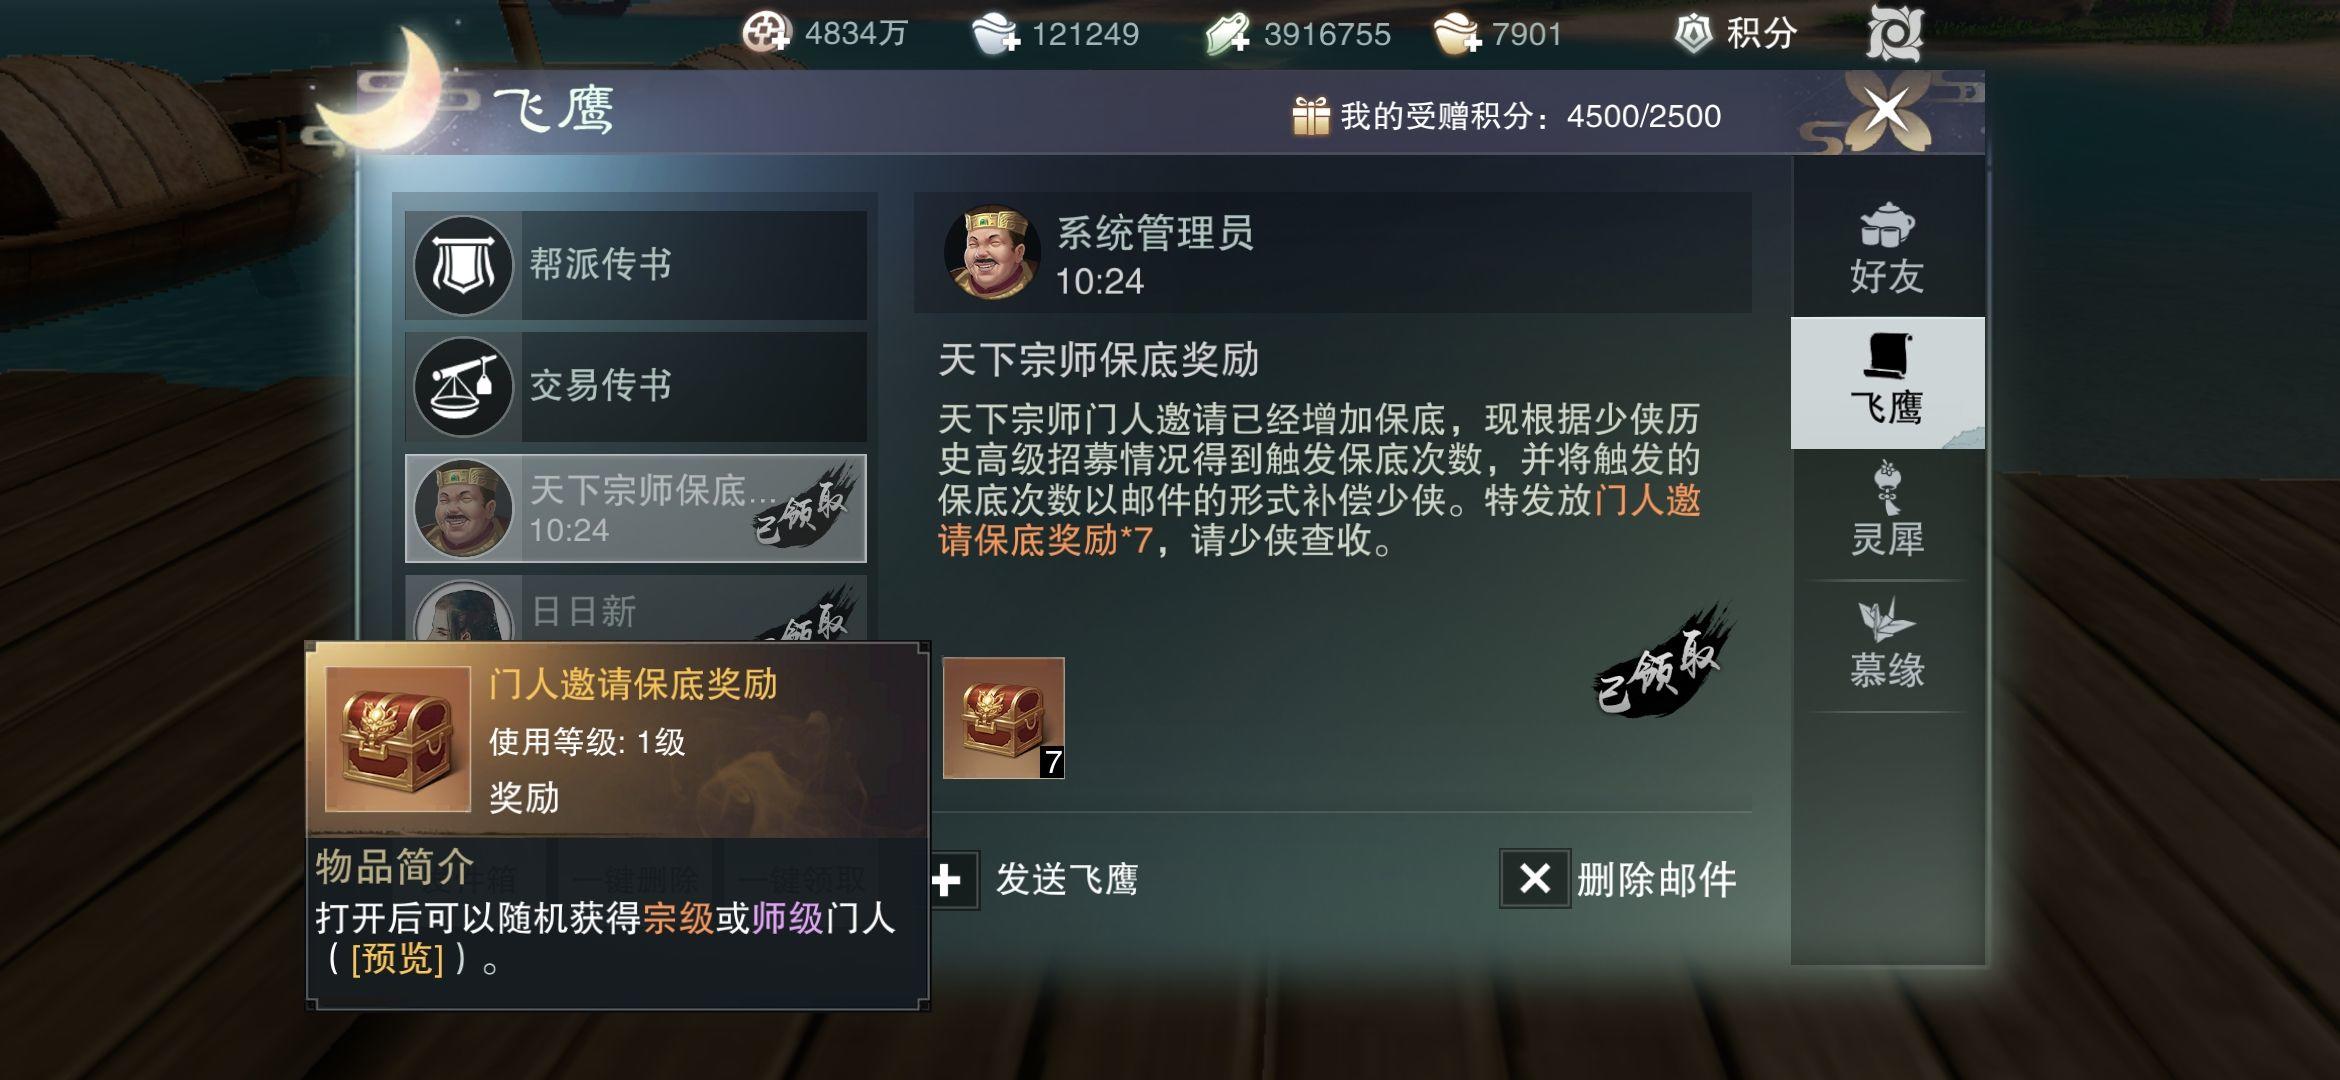The image size is (2340, 1080).
Task: Switch to the 灵犀 tab
Action: (x=1887, y=510)
